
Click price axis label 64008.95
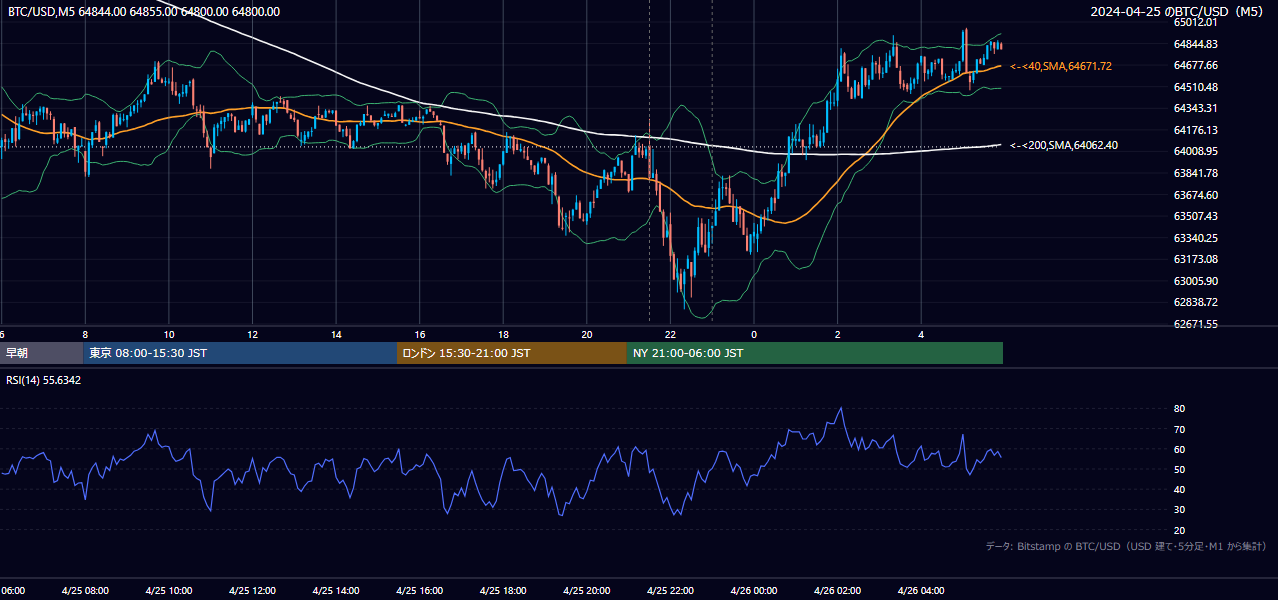pyautogui.click(x=1195, y=151)
